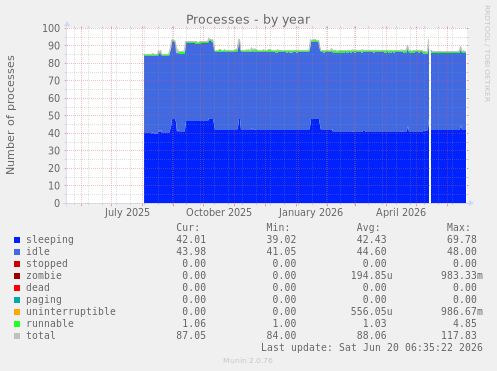Click total maximum value 117.83
Screen dimensions: 497x371
point(459,336)
